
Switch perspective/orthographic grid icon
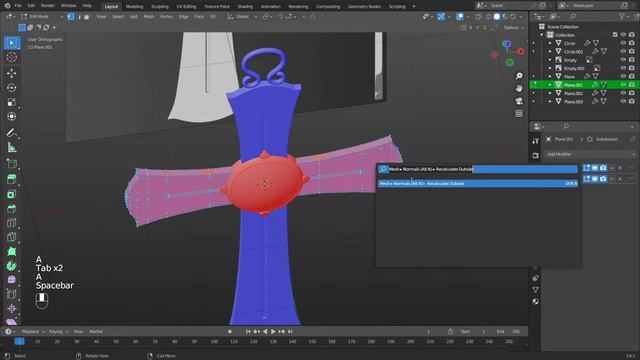(519, 113)
